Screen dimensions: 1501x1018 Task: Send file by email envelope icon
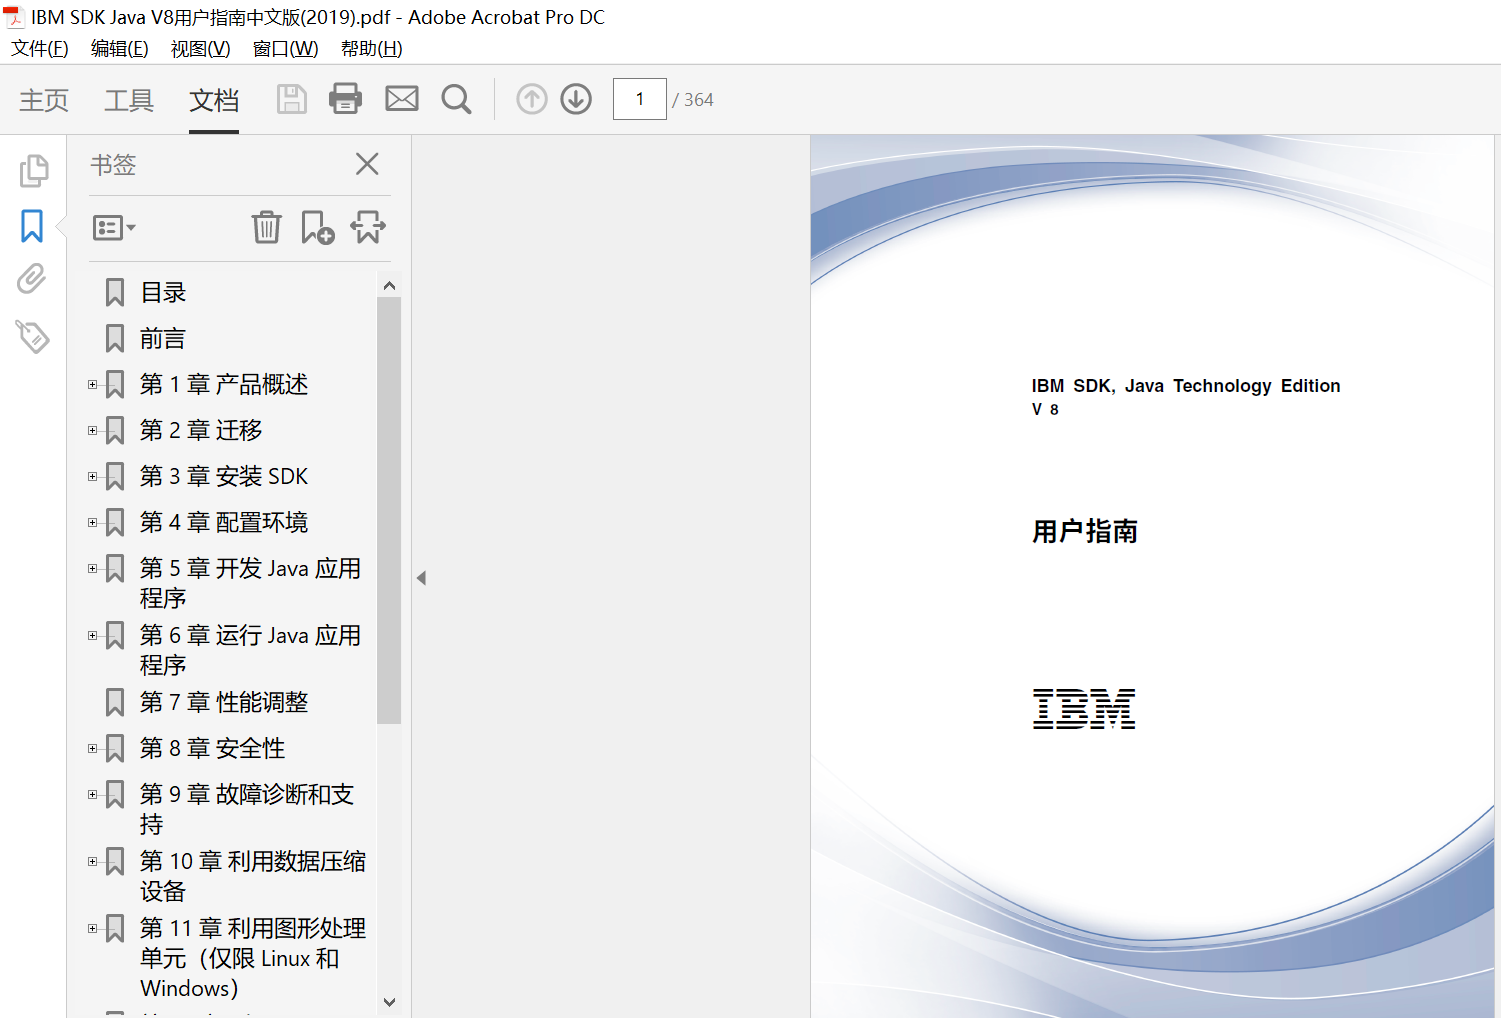click(x=402, y=99)
